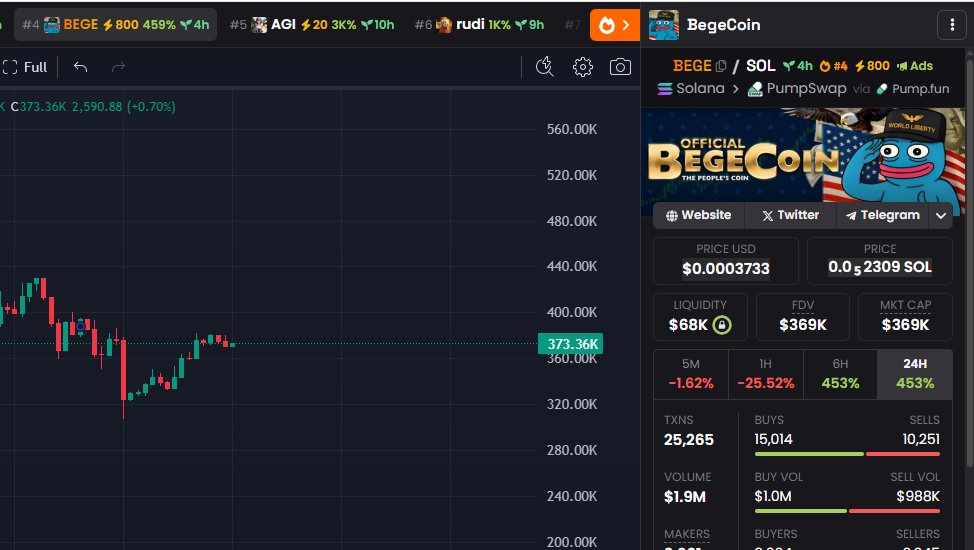Click the MAKERS label

(686, 534)
